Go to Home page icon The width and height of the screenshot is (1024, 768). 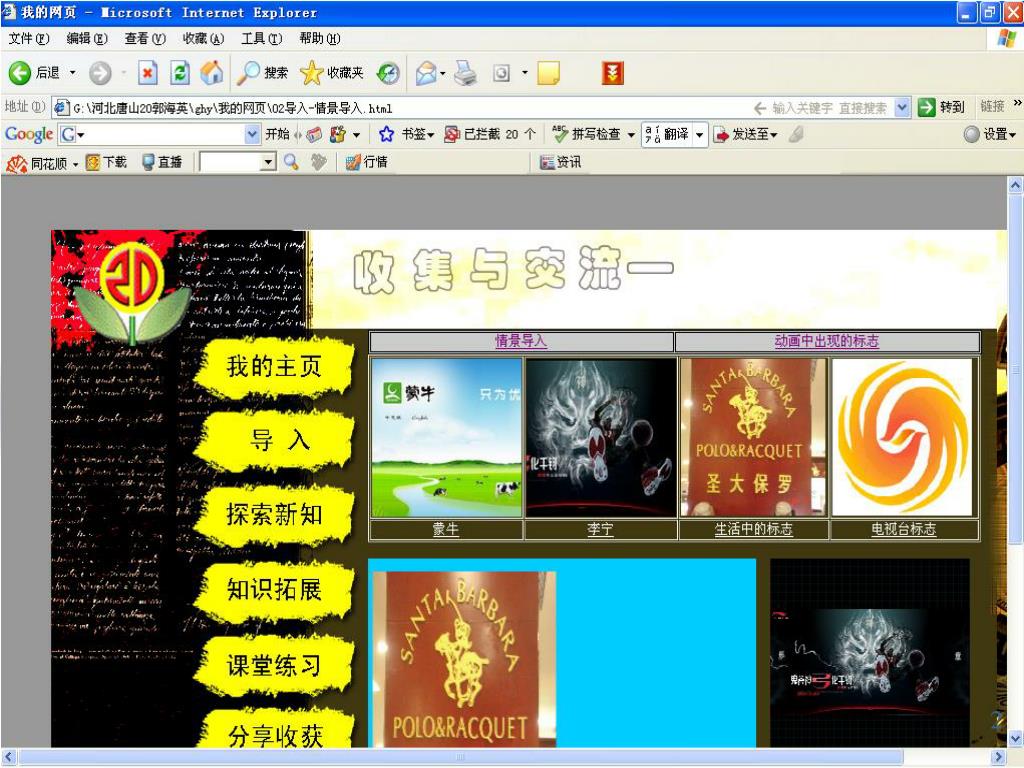(x=211, y=73)
